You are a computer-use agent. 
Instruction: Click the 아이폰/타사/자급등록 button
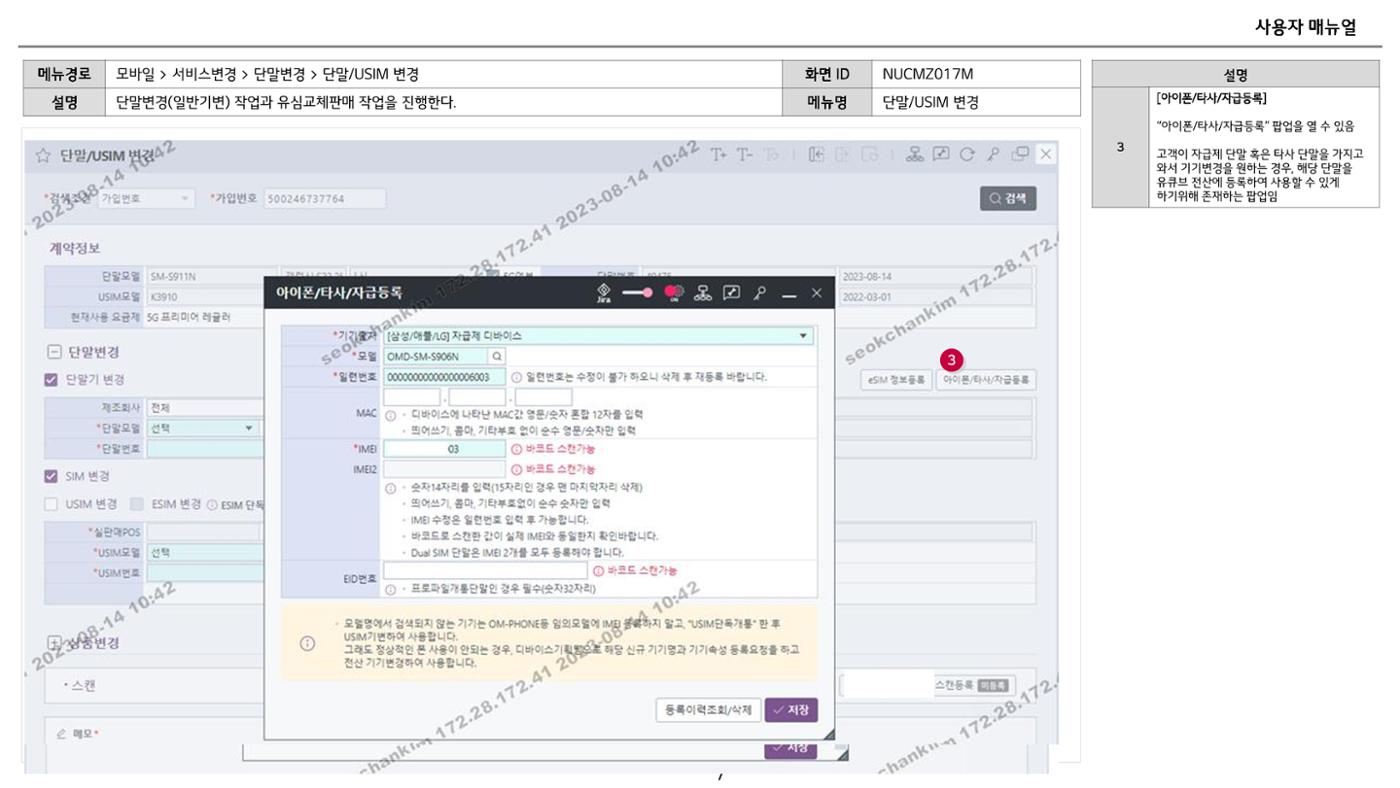[x=985, y=380]
